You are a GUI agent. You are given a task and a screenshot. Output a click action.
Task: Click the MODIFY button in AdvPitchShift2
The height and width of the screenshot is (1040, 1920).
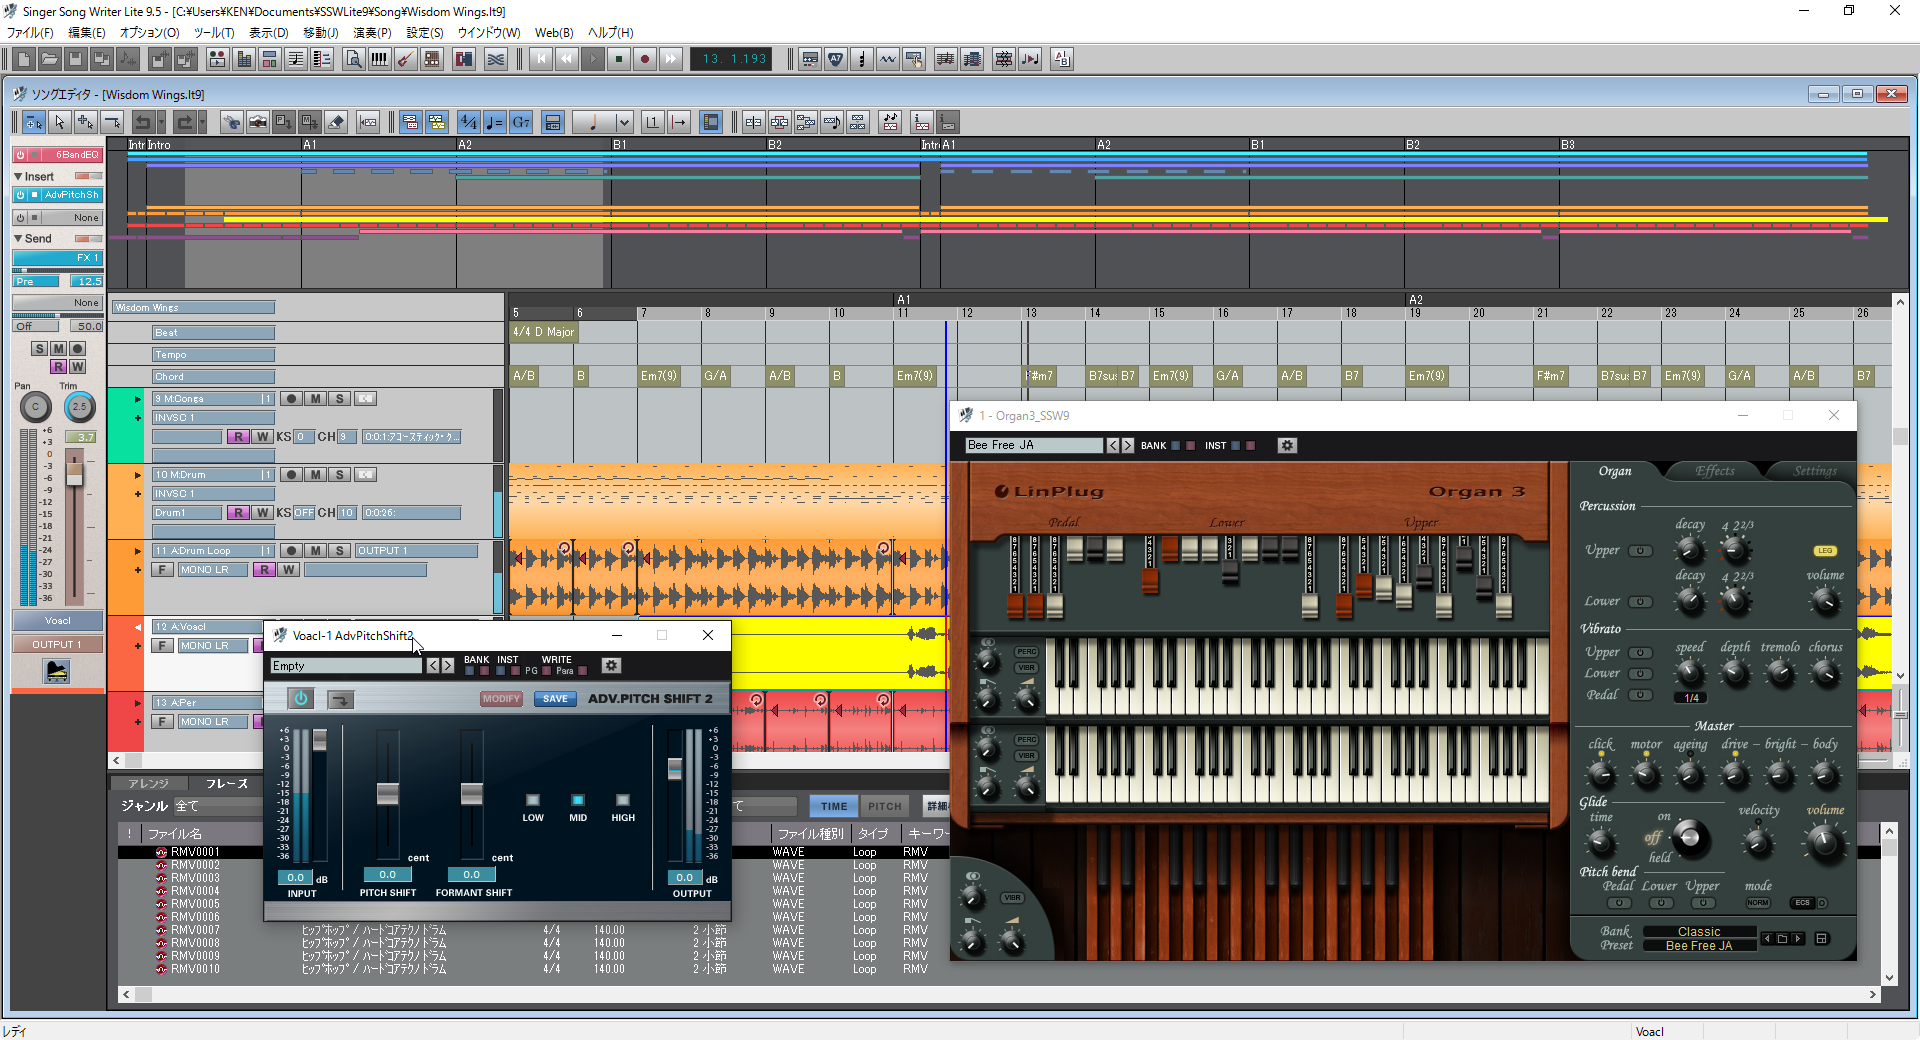click(x=501, y=699)
